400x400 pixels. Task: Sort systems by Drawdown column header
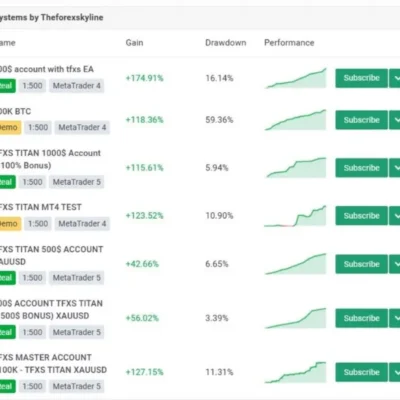[226, 43]
